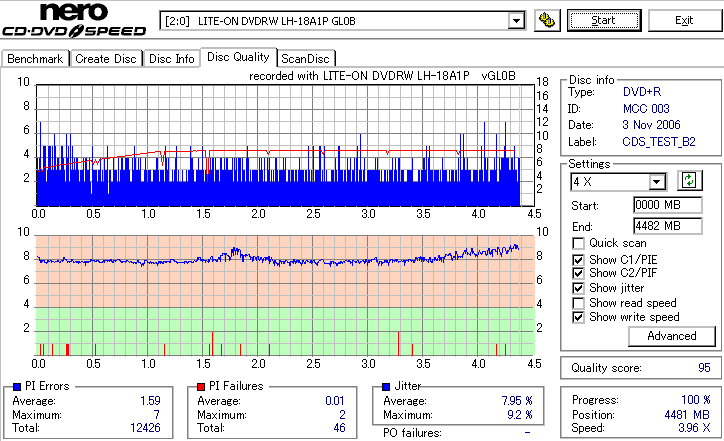Click the blue PI Errors legend square
The image size is (724, 441).
click(17, 387)
